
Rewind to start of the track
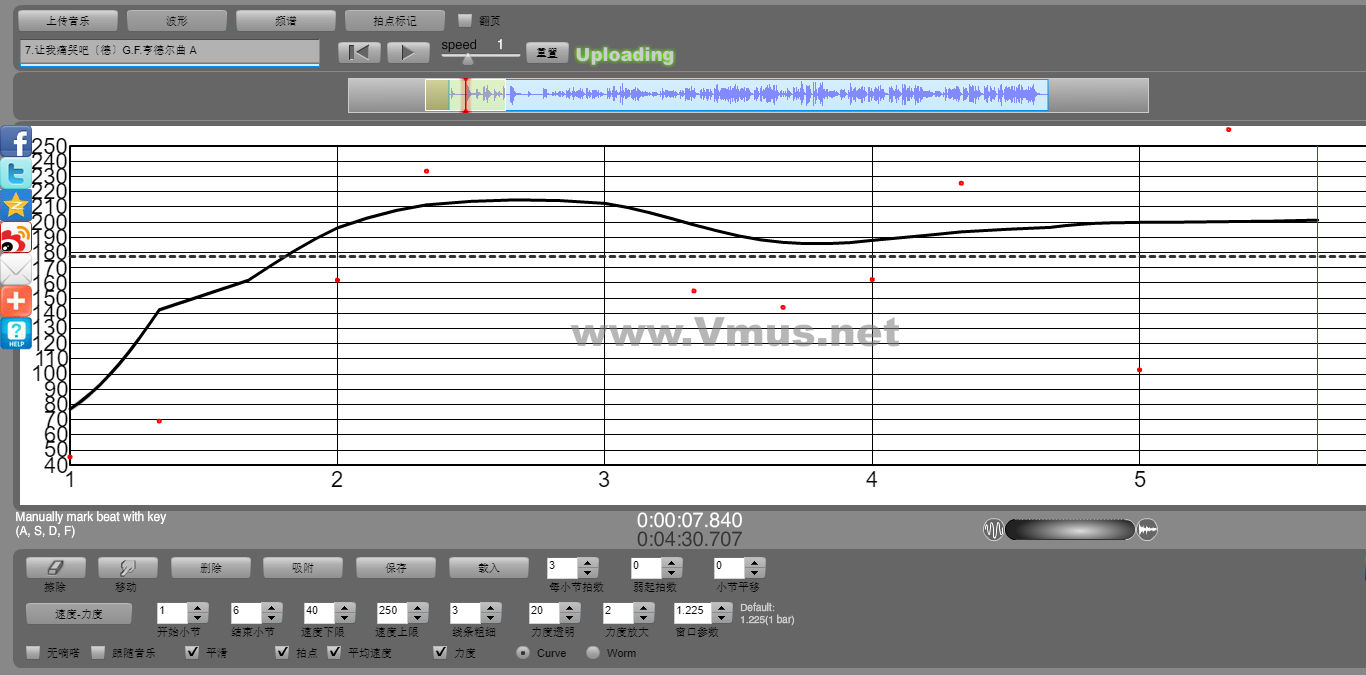(358, 53)
